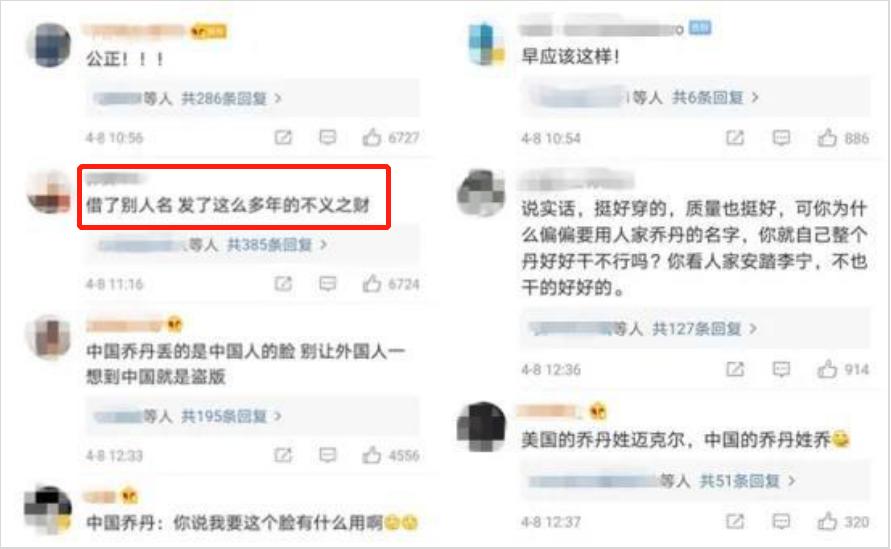Like the comment with 4556 likes
The width and height of the screenshot is (891, 549).
coord(372,455)
